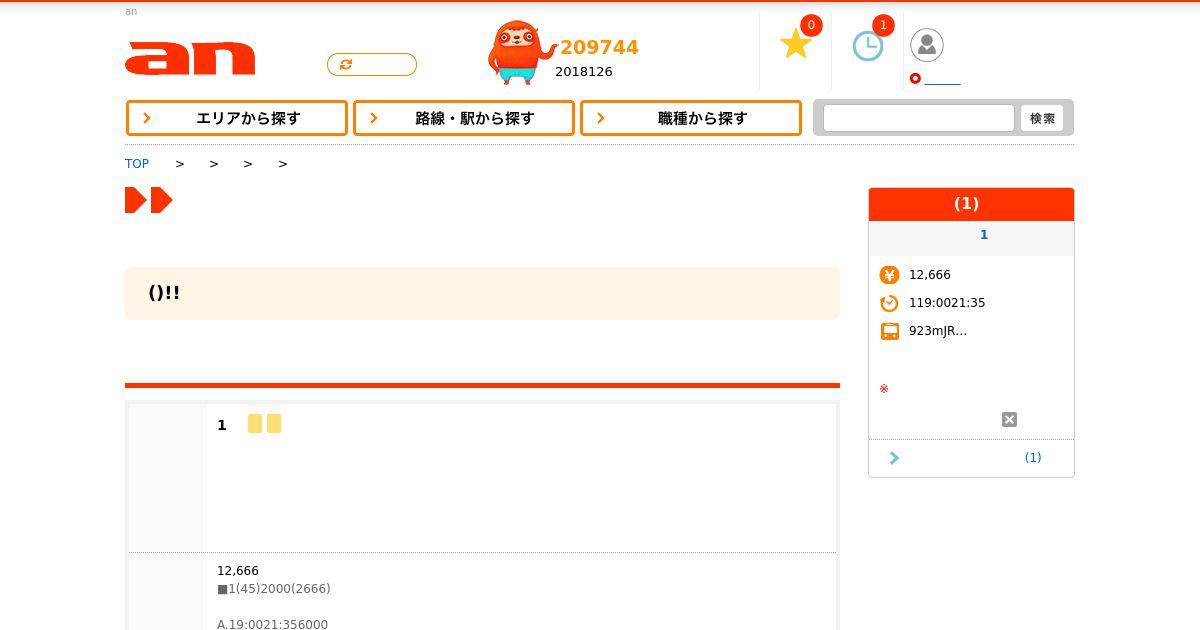Click the clock working-hours icon in sidebar

[889, 303]
